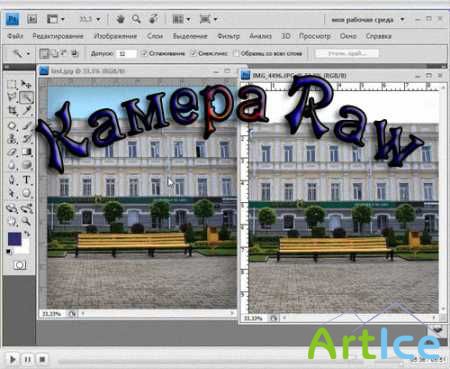450x369 pixels.
Task: Select the Brush tool
Action: coord(26,126)
